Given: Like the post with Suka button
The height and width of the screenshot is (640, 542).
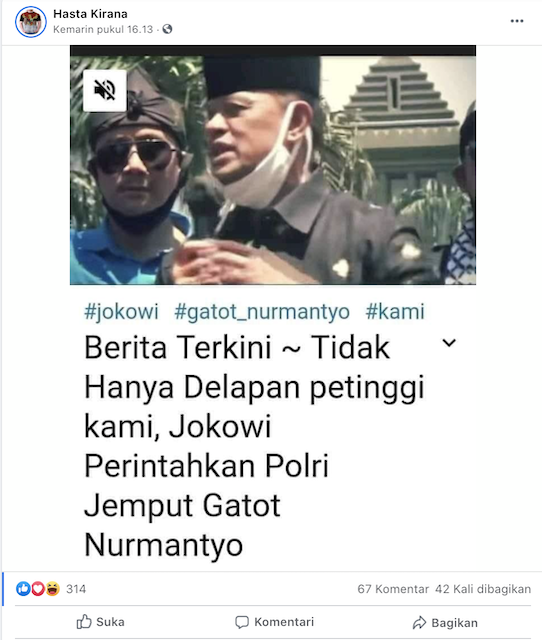Looking at the screenshot, I should (100, 622).
